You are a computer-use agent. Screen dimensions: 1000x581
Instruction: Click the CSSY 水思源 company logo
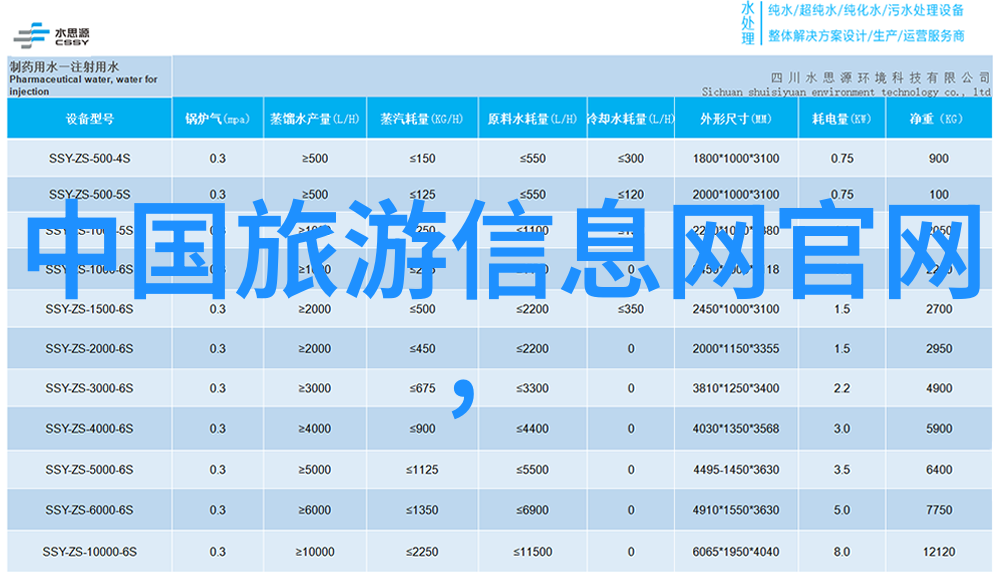52,32
